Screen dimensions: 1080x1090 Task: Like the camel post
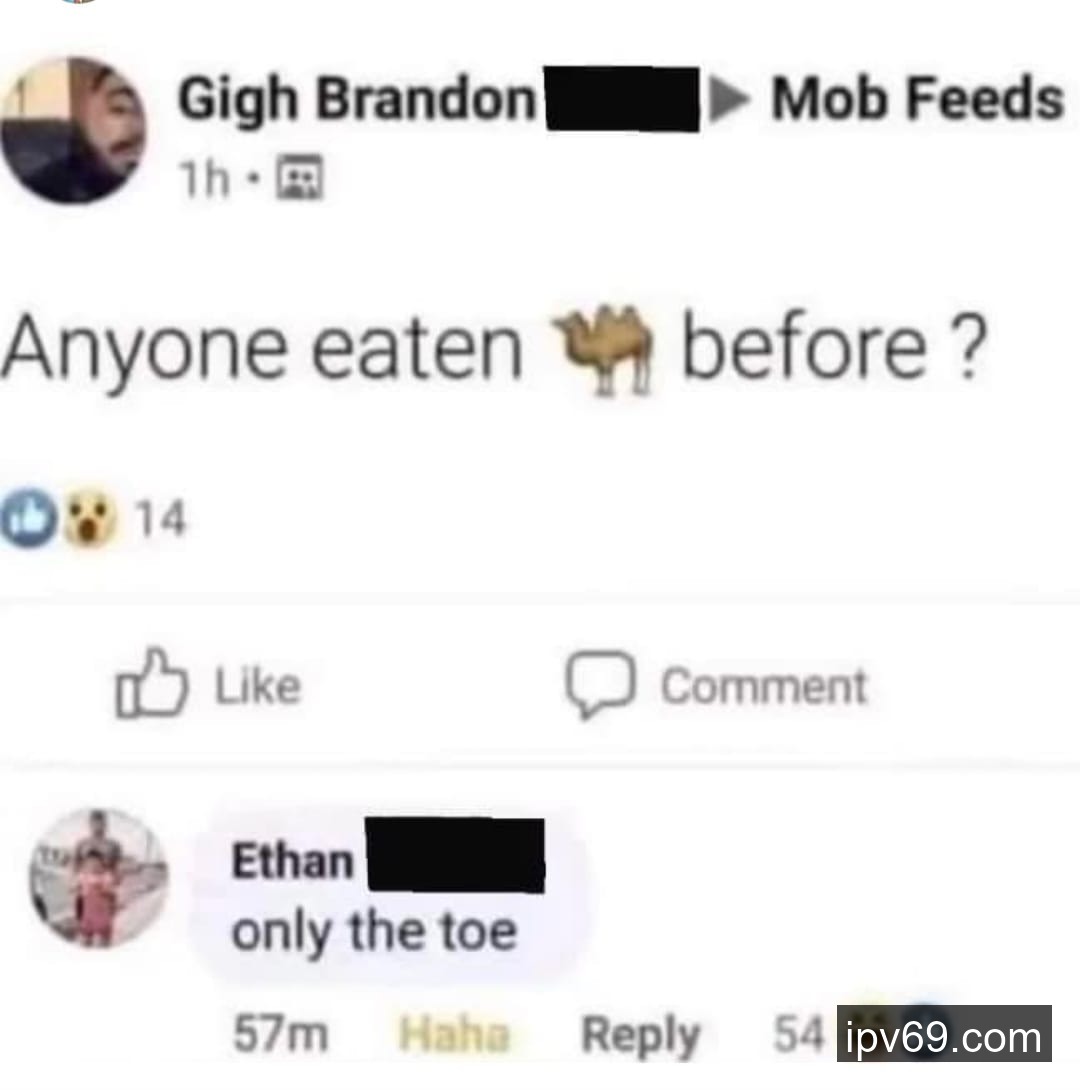point(208,683)
